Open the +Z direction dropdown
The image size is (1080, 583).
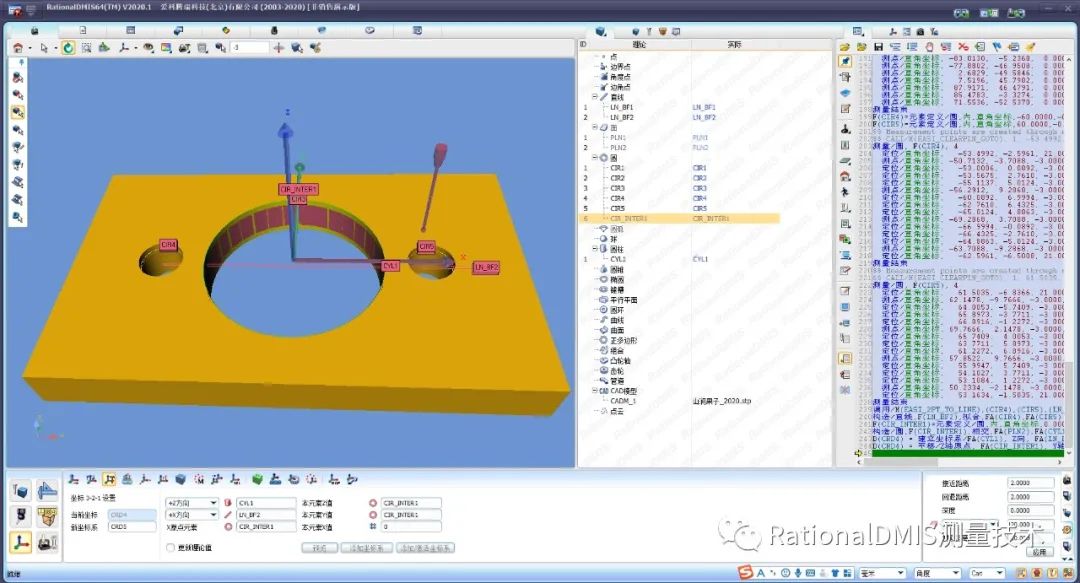[x=214, y=502]
